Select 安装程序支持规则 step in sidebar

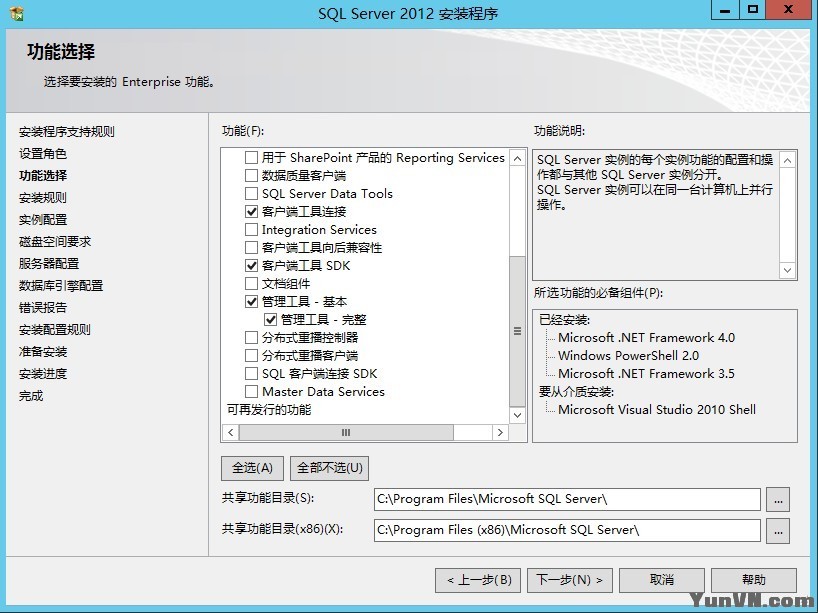67,131
